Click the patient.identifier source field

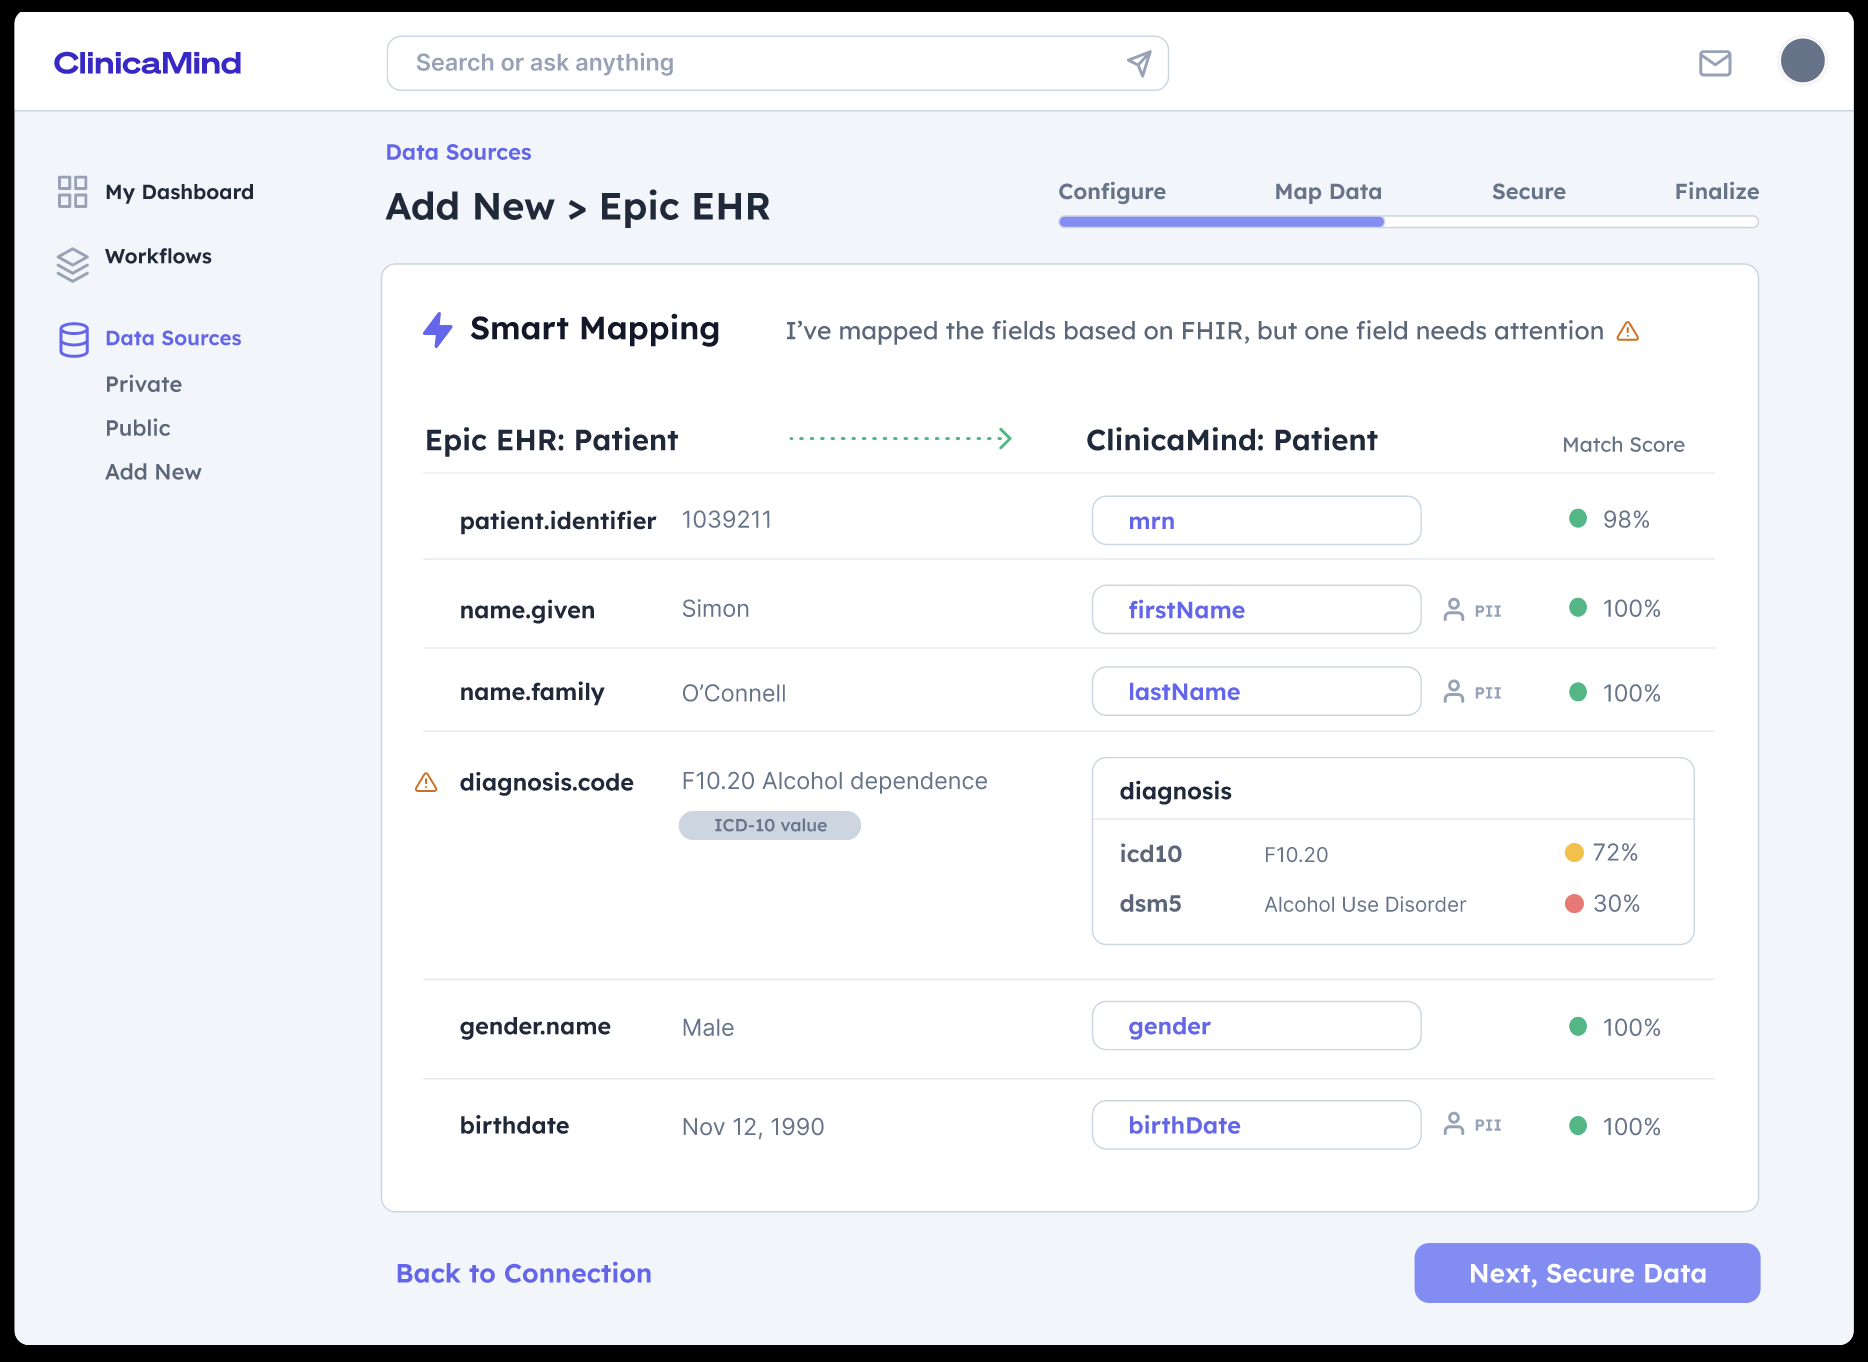coord(558,521)
